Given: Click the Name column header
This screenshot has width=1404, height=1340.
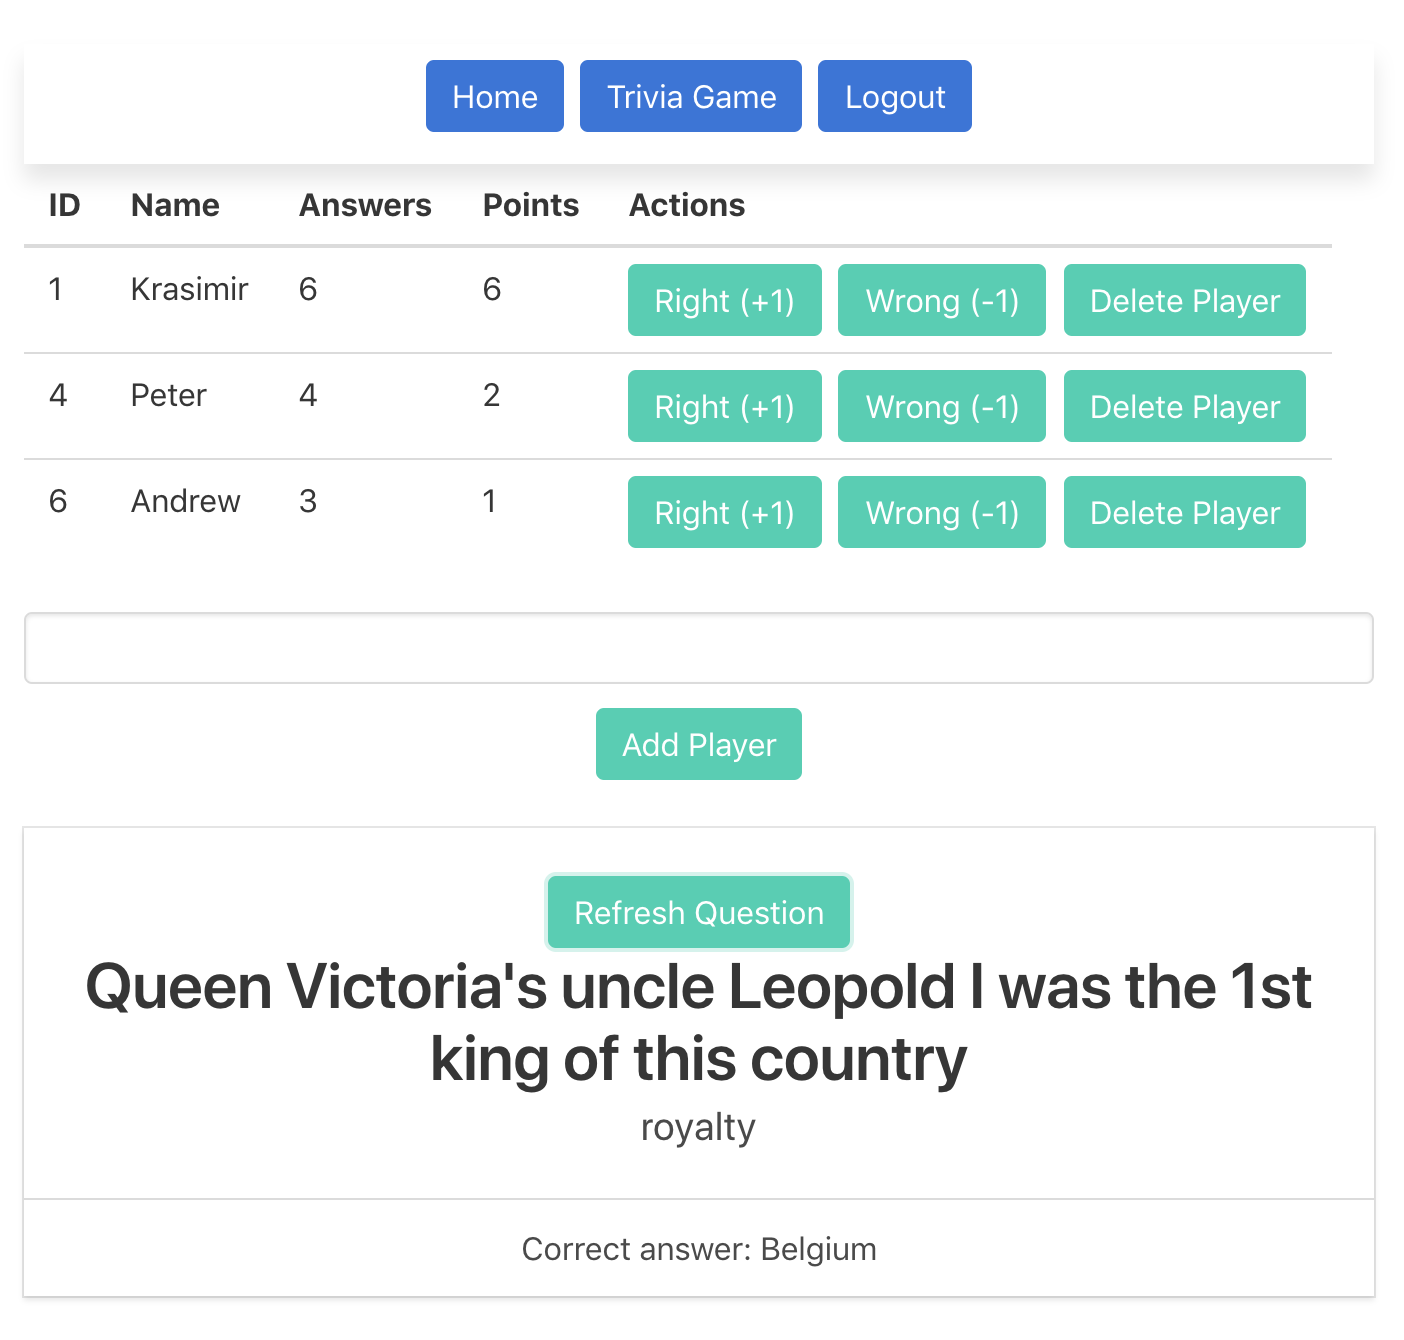Looking at the screenshot, I should point(175,205).
